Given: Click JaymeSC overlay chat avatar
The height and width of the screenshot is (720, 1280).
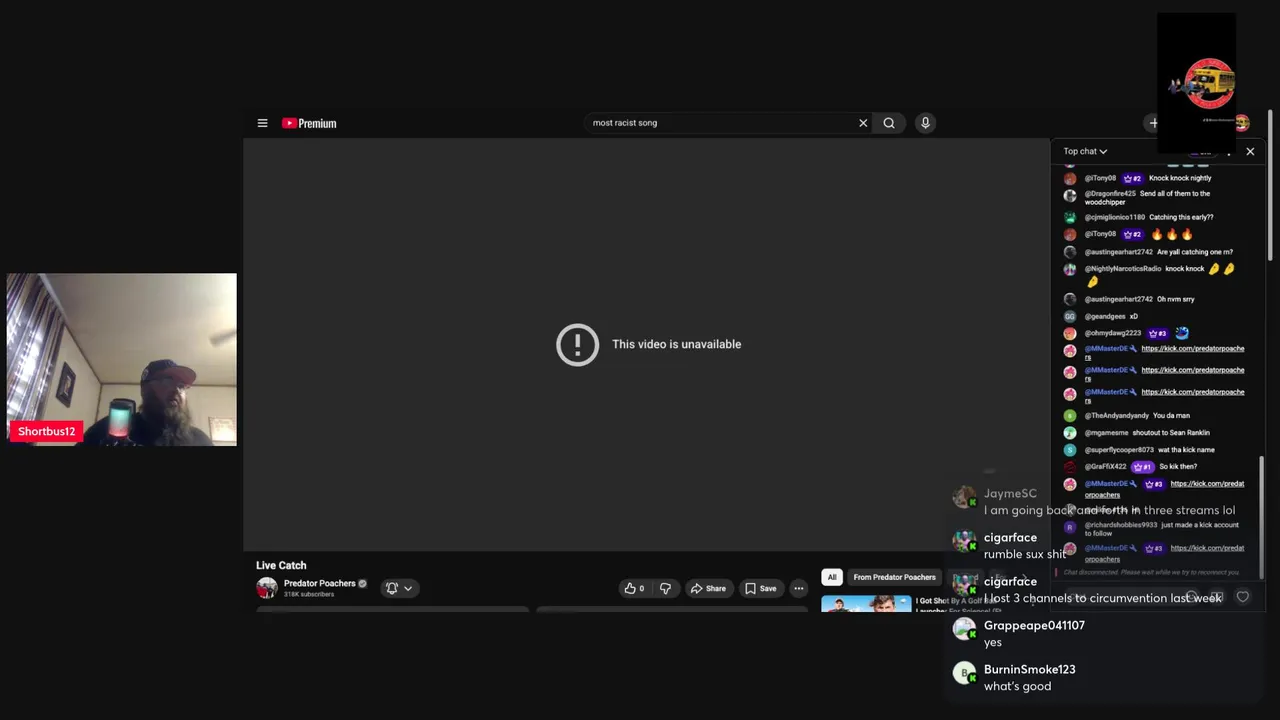Looking at the screenshot, I should click(965, 497).
